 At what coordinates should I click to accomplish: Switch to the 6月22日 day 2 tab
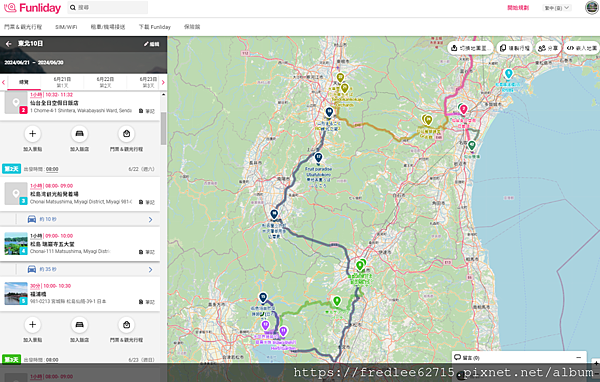105,82
